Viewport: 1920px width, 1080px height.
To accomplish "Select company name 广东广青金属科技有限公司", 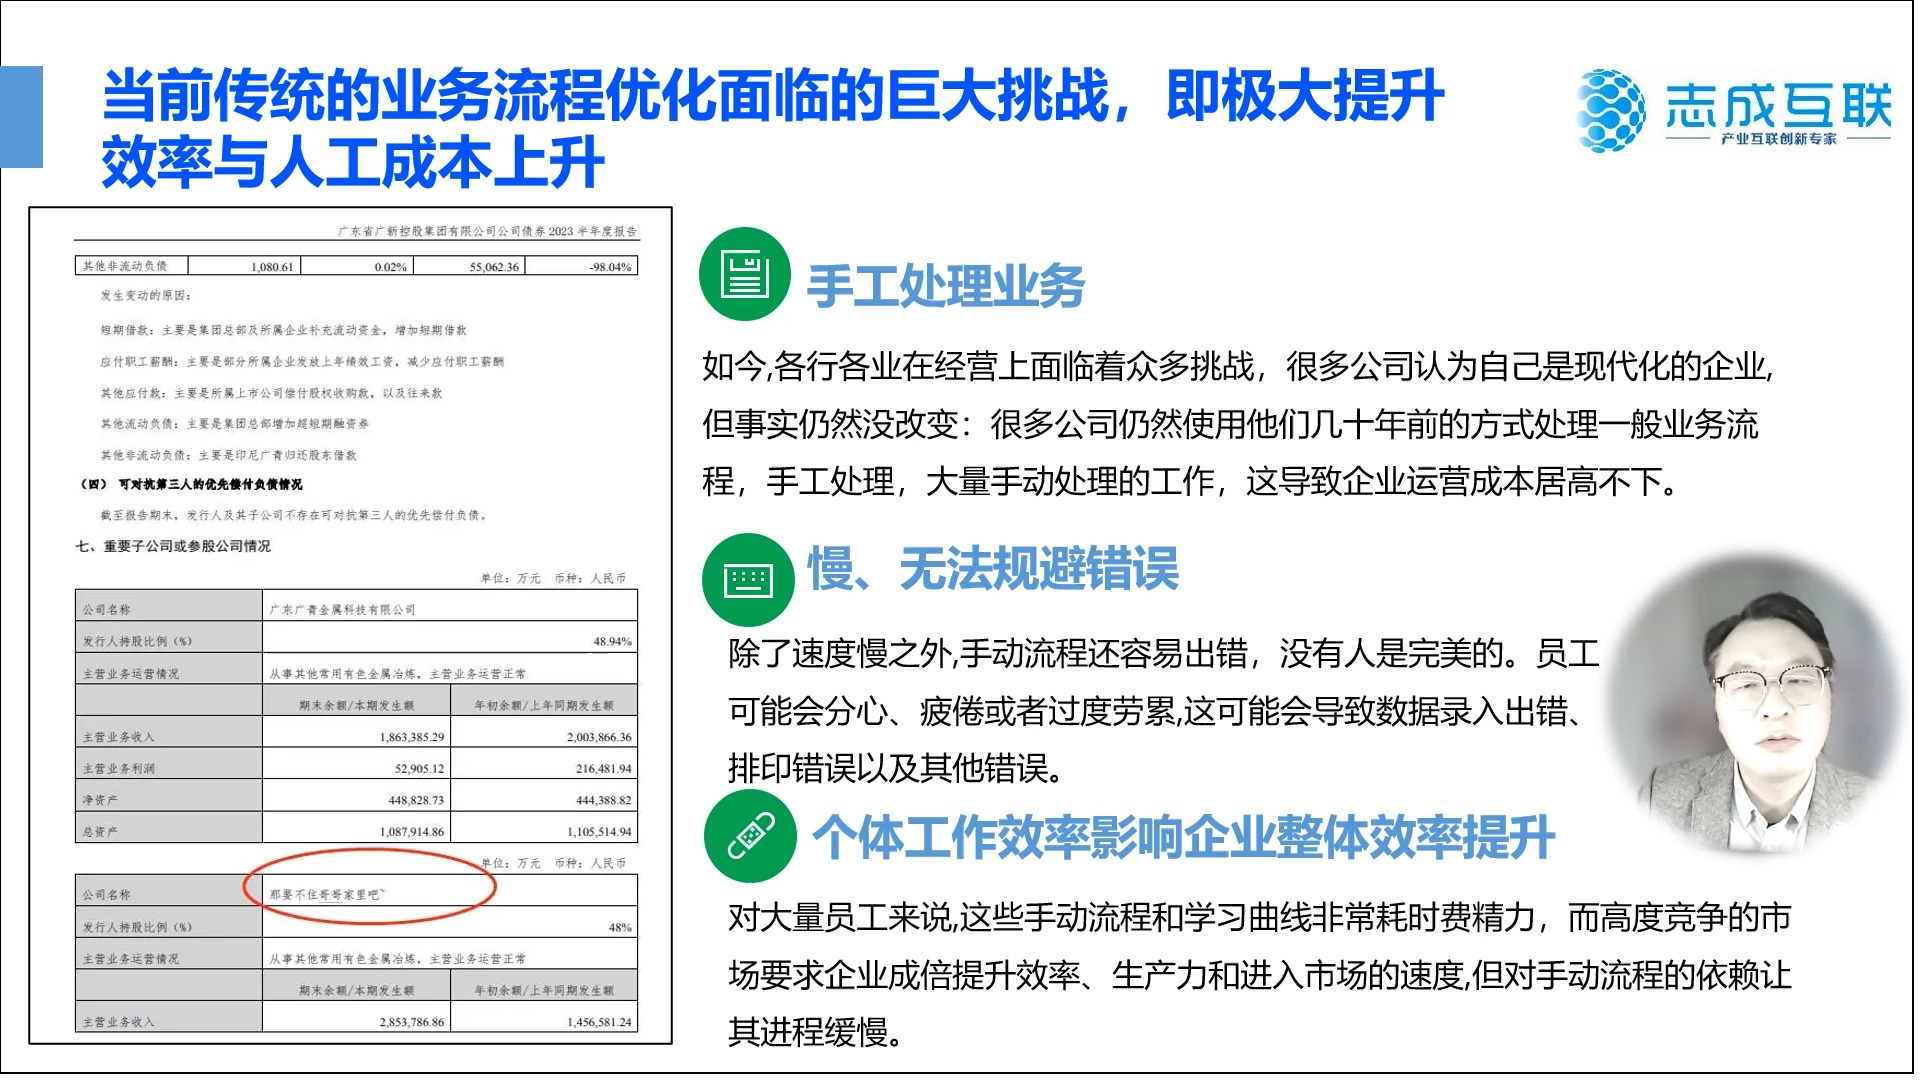I will point(342,610).
